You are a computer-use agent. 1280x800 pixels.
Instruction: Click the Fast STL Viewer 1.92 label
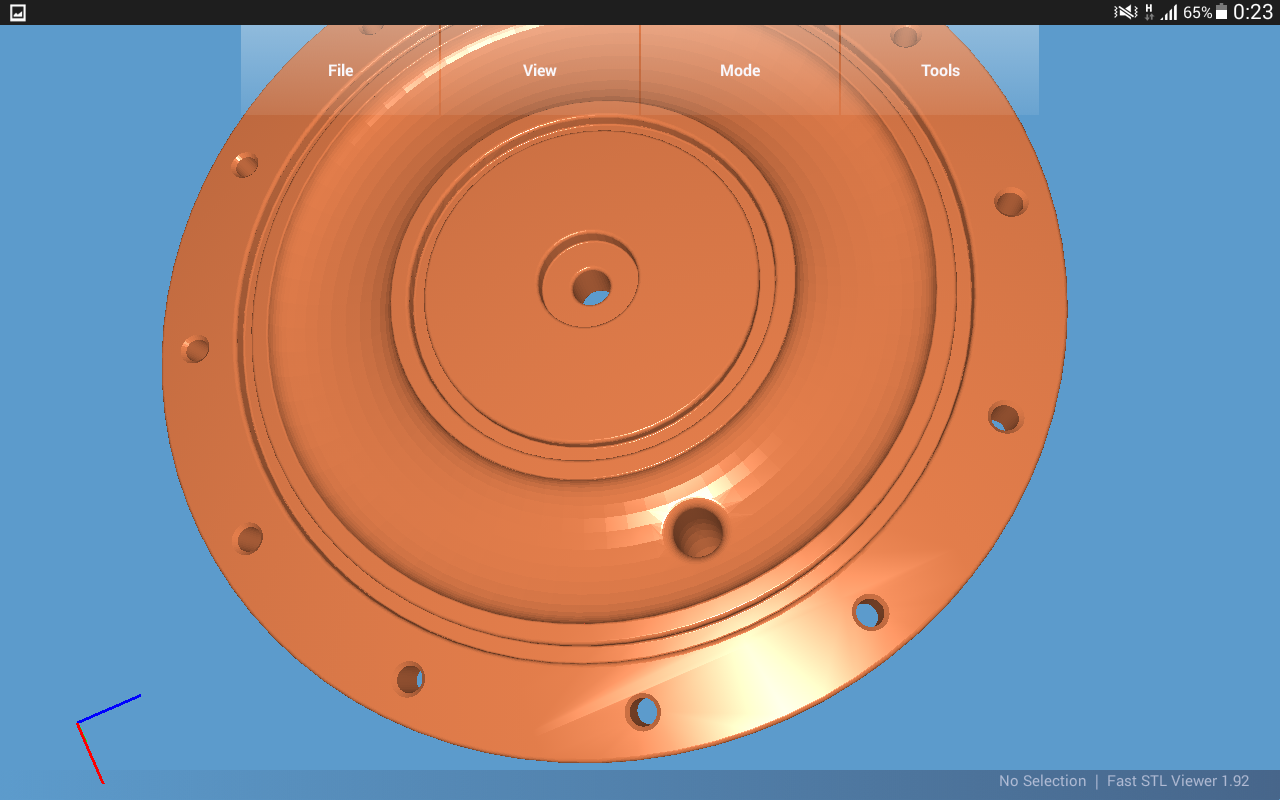point(1178,781)
